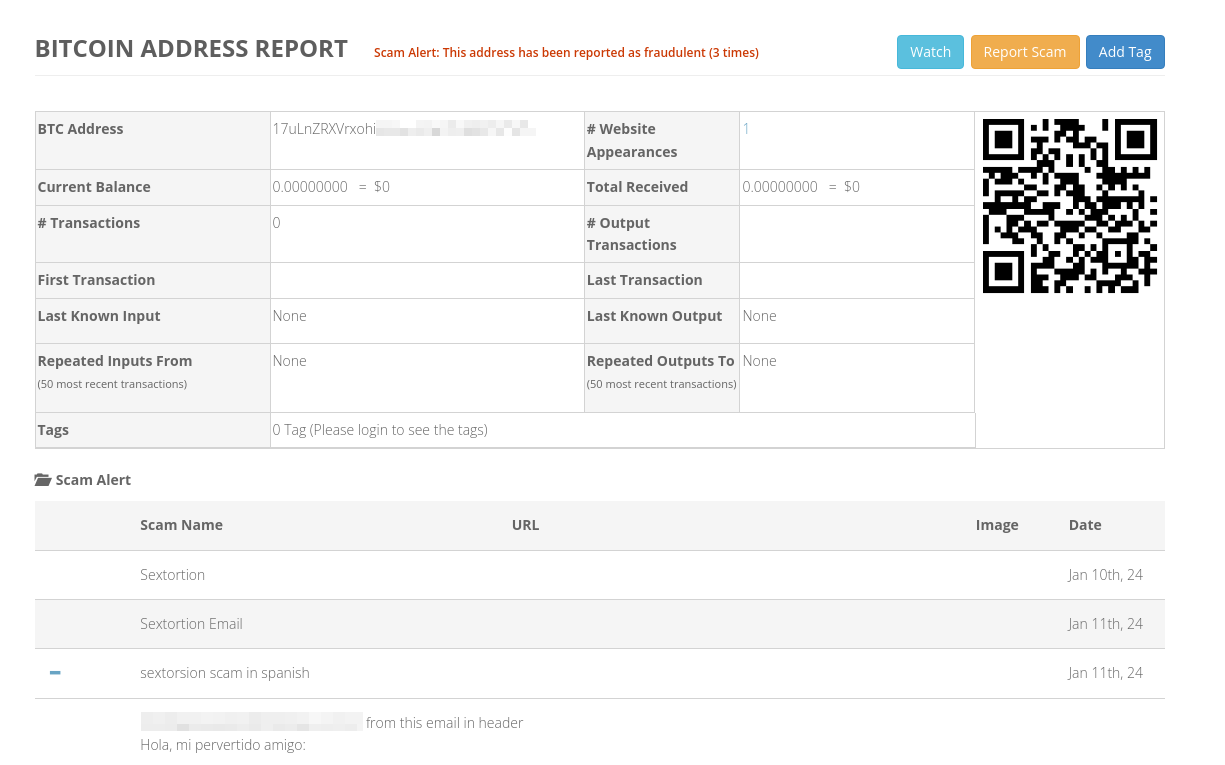Select the Sextortion Email scam row
Image resolution: width=1225 pixels, height=765 pixels.
(x=191, y=624)
